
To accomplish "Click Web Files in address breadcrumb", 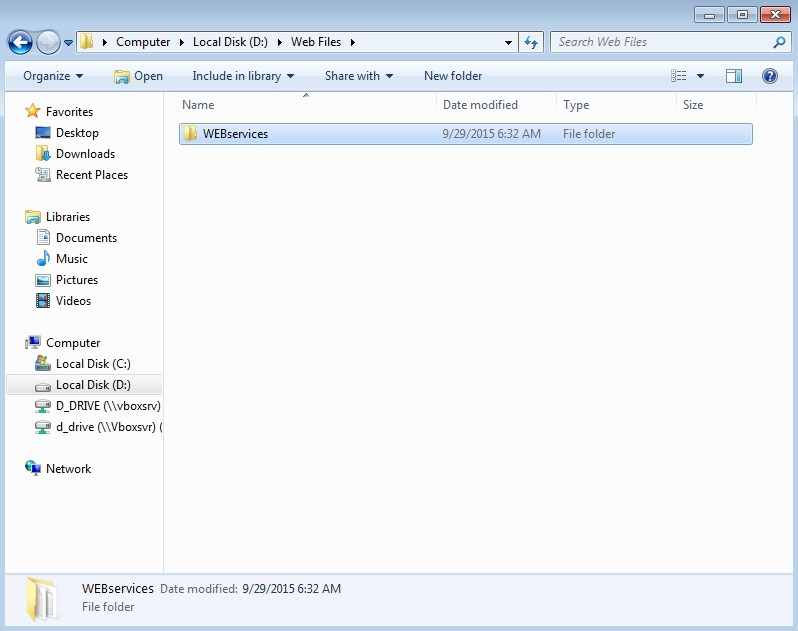I will click(x=316, y=42).
